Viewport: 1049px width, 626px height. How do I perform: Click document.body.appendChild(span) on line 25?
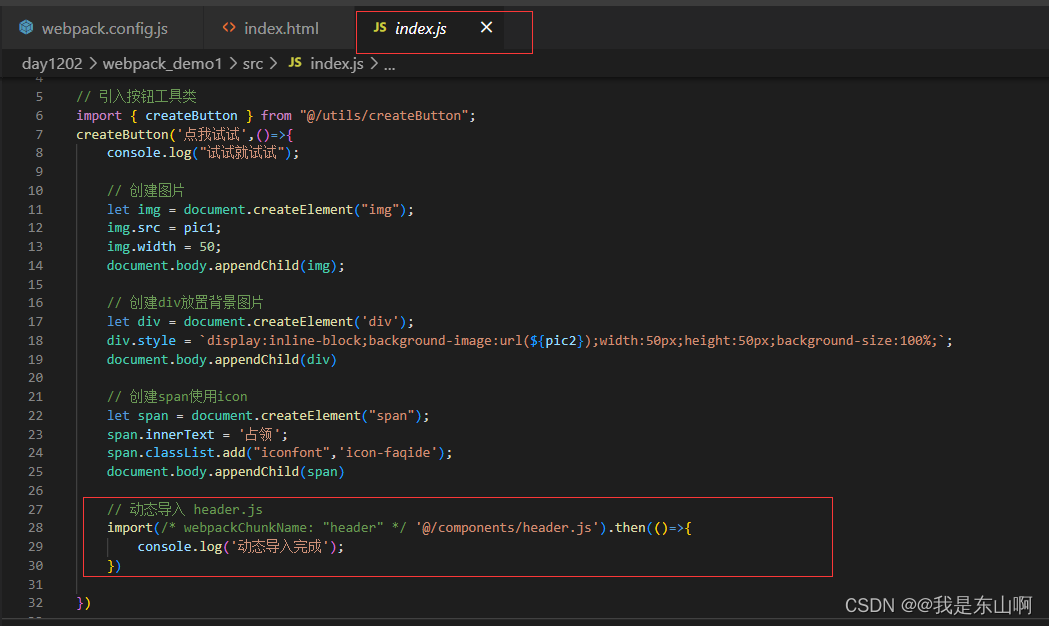(x=226, y=472)
